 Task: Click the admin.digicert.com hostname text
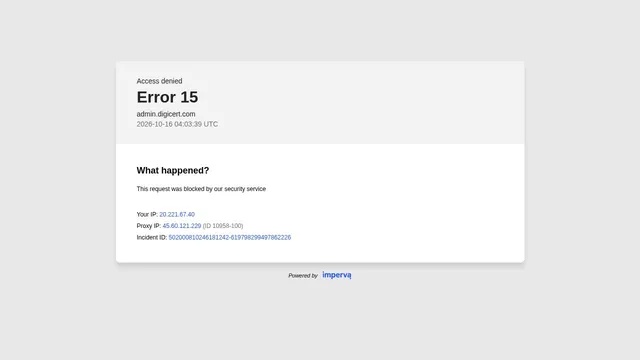point(166,114)
